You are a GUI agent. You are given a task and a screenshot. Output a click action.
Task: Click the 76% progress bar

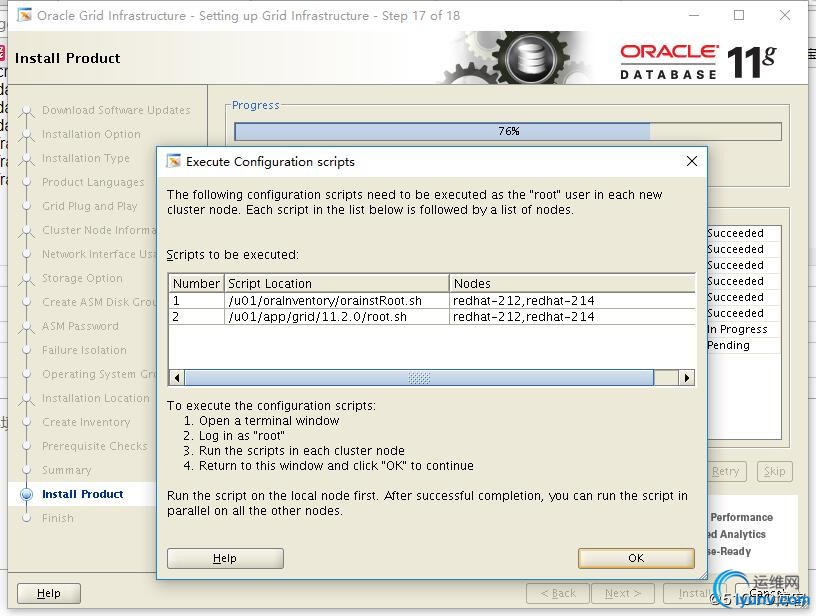508,131
